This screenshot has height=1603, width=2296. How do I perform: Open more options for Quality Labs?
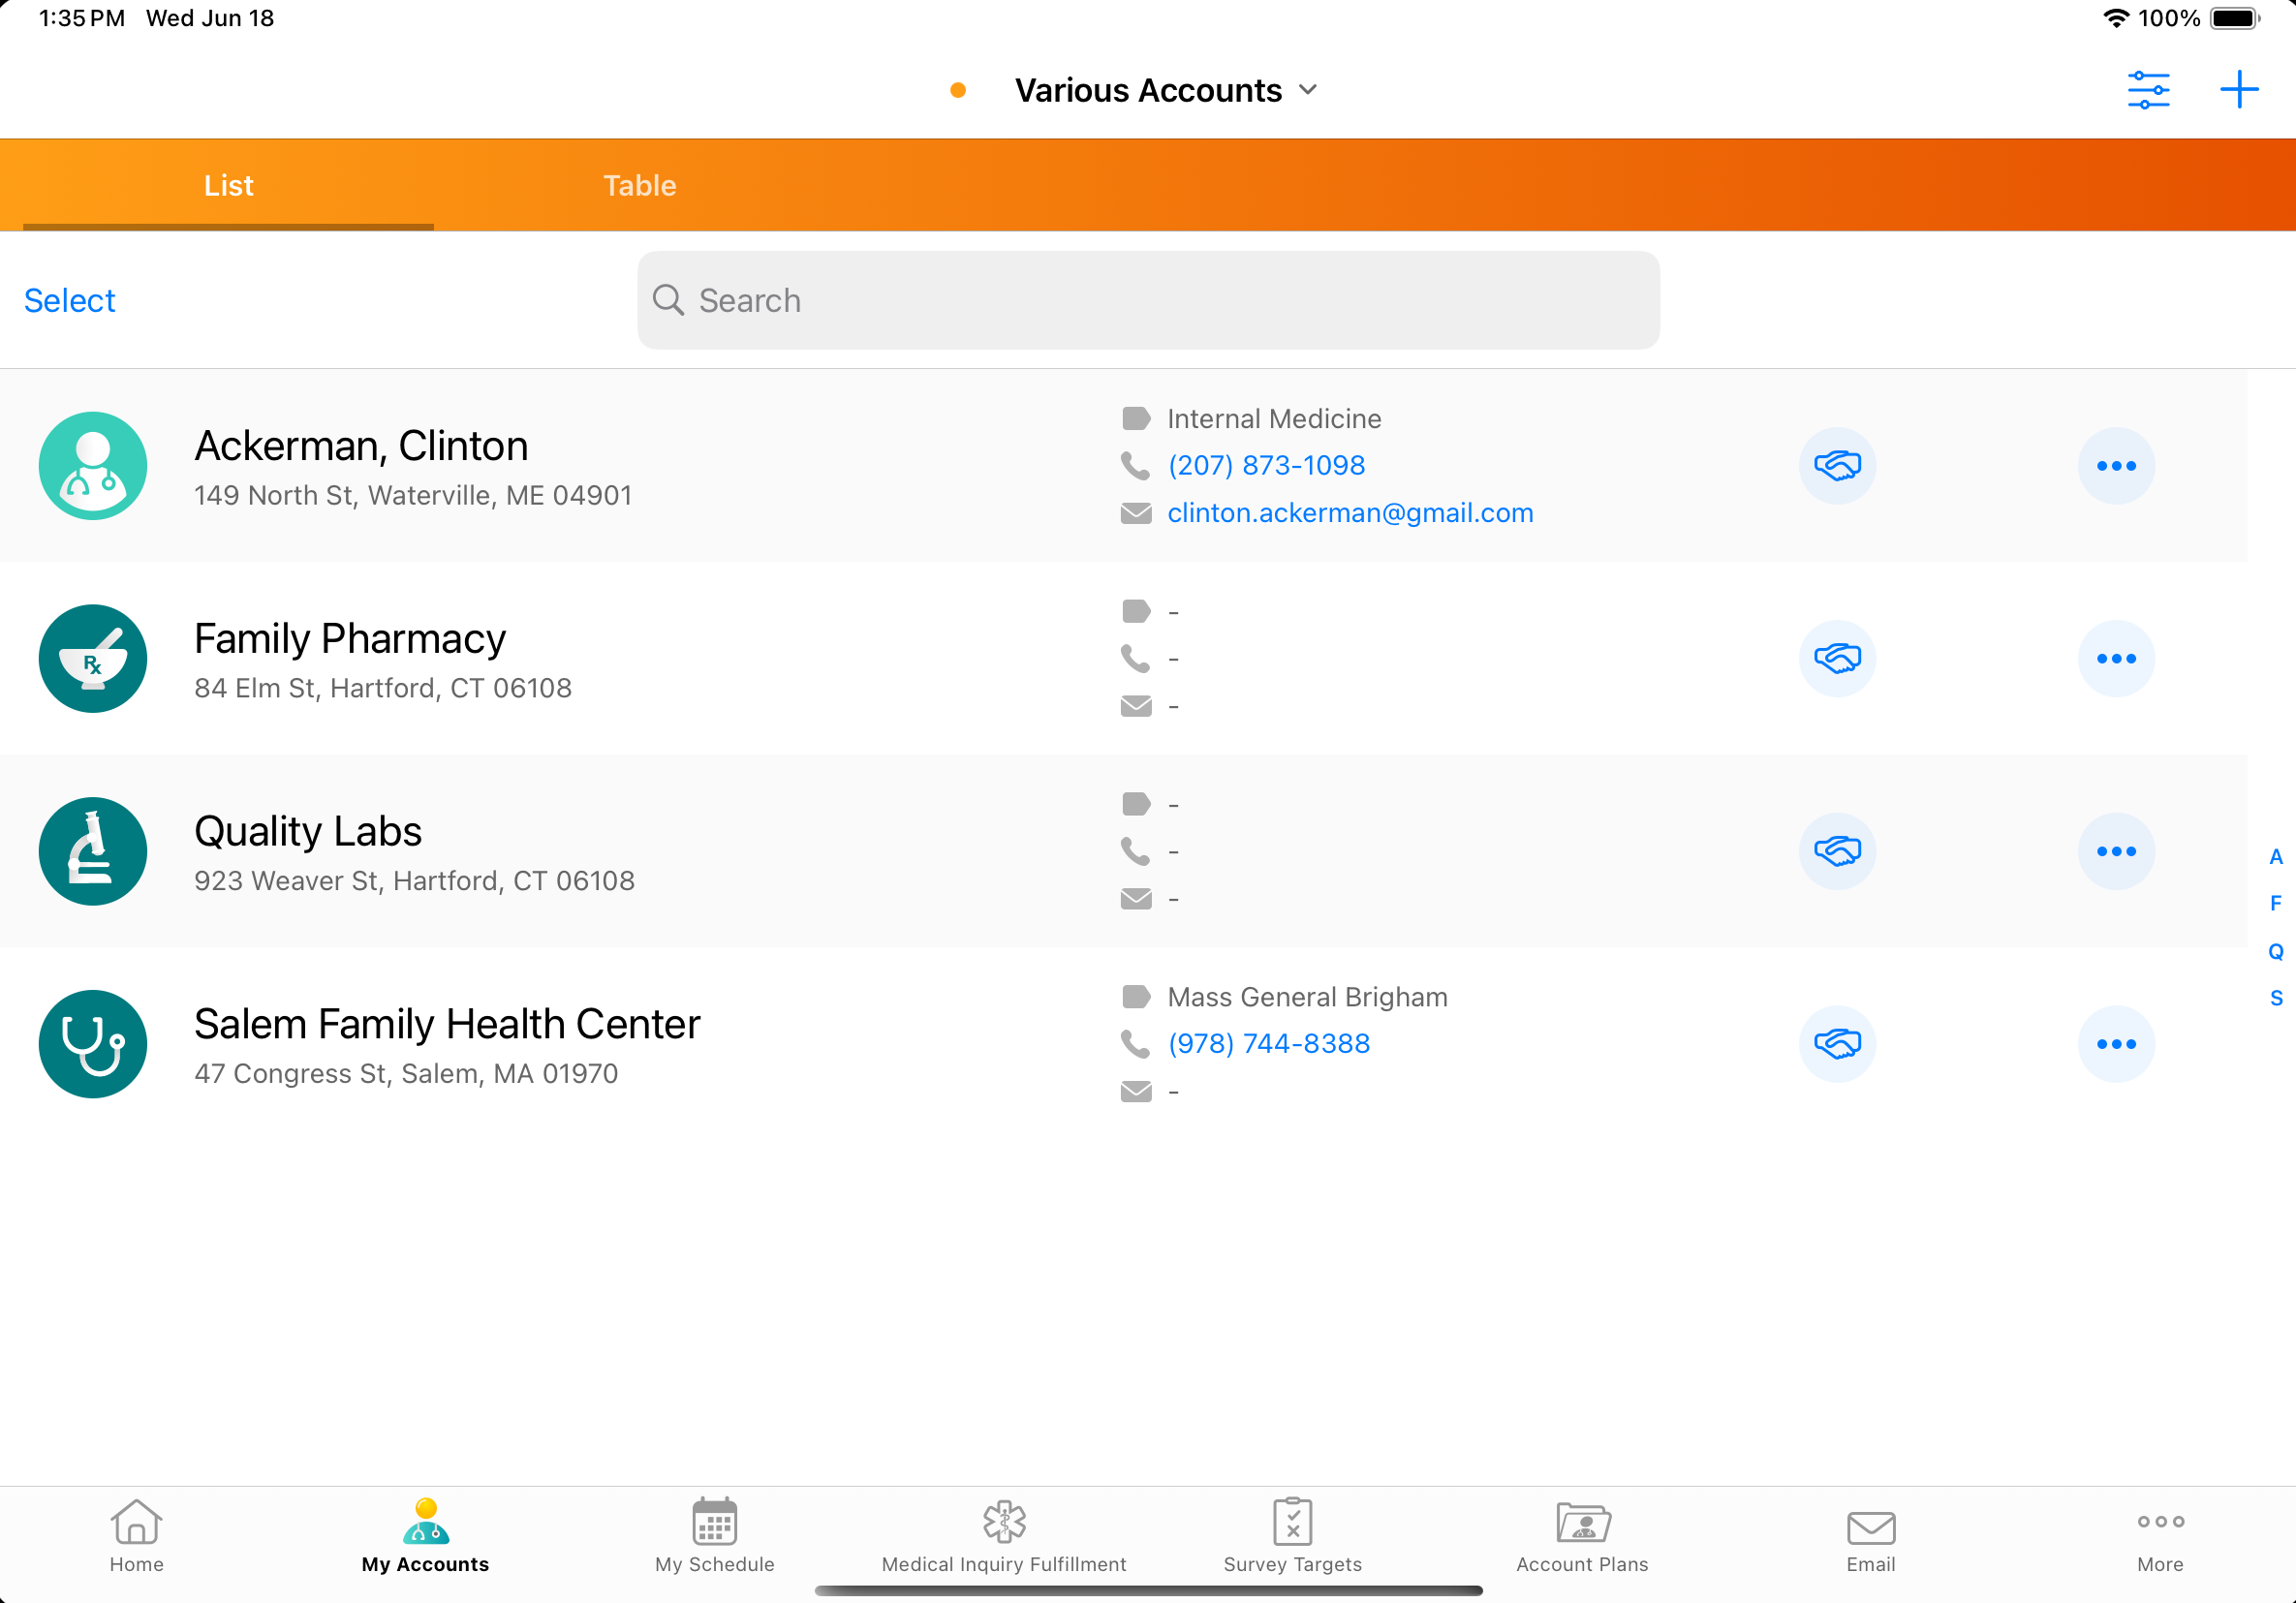[x=2115, y=852]
